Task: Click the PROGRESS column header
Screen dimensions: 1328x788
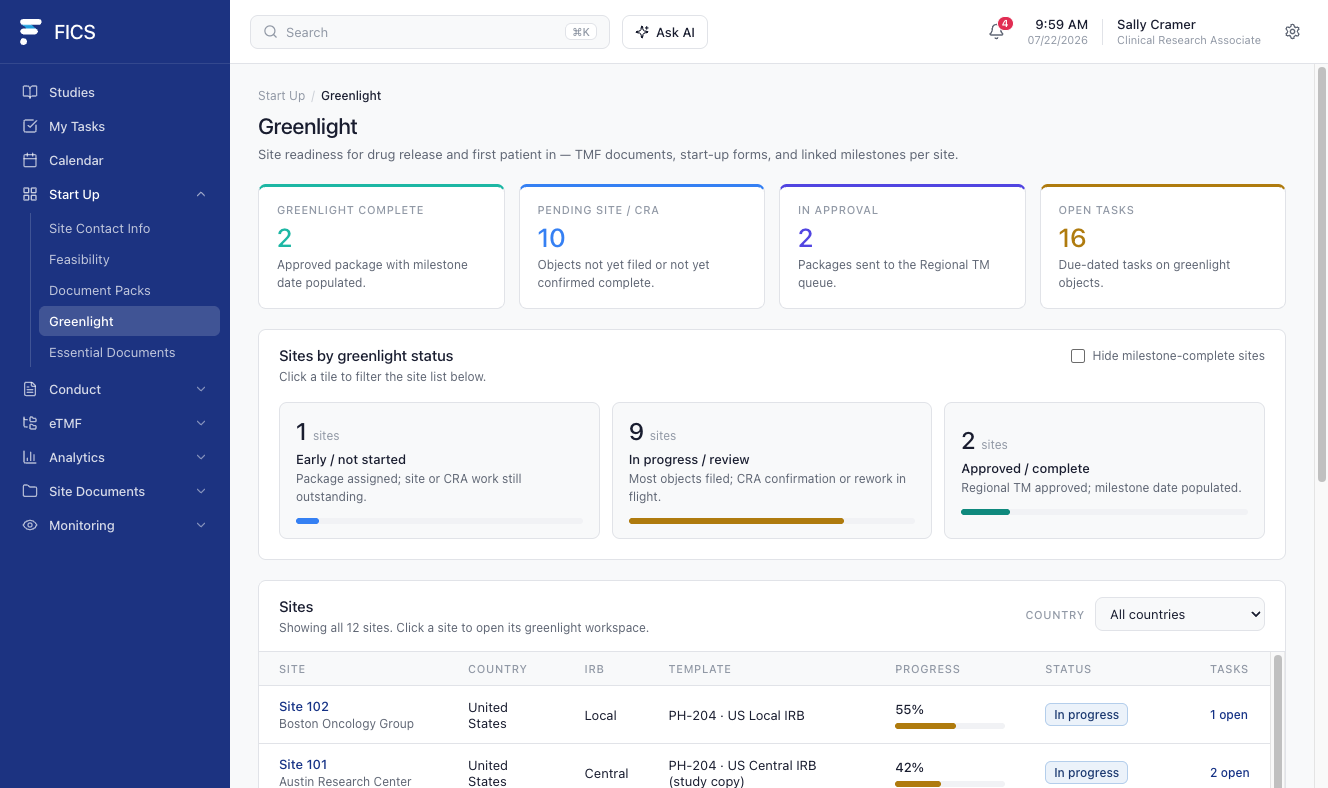Action: point(927,669)
